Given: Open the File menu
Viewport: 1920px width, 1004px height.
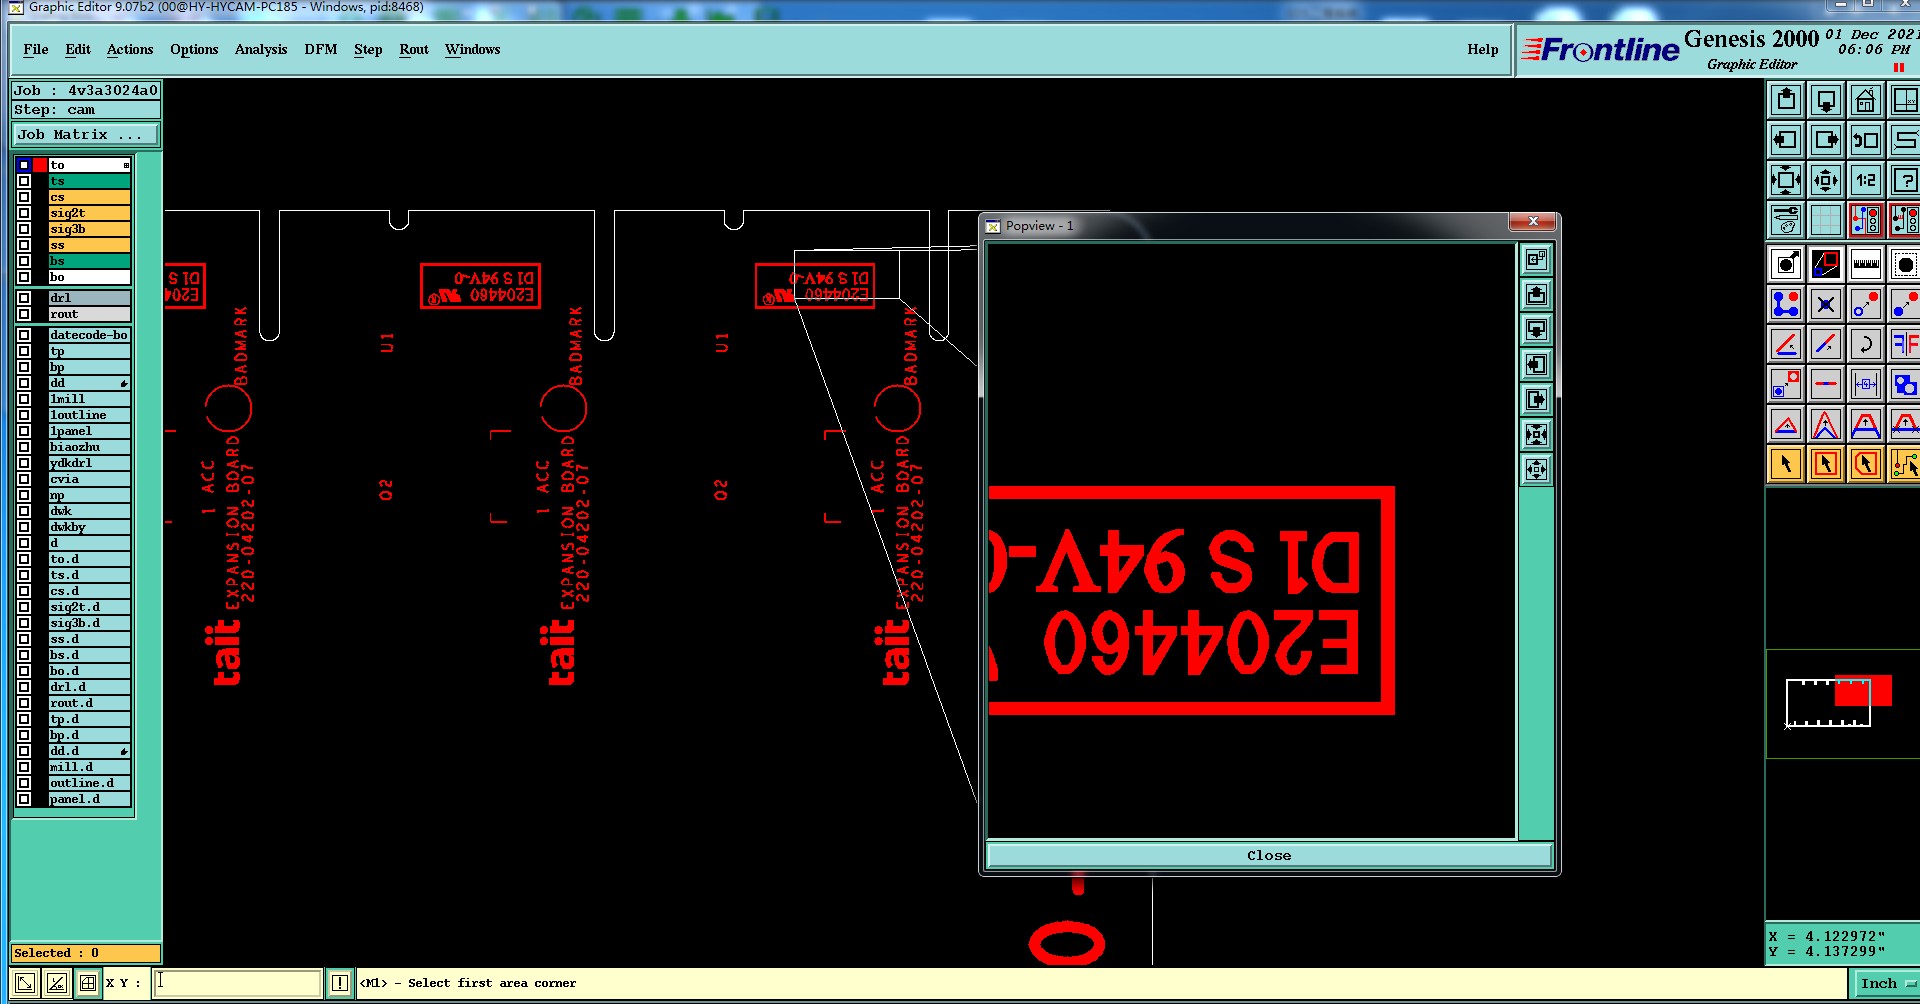Looking at the screenshot, I should pyautogui.click(x=36, y=49).
